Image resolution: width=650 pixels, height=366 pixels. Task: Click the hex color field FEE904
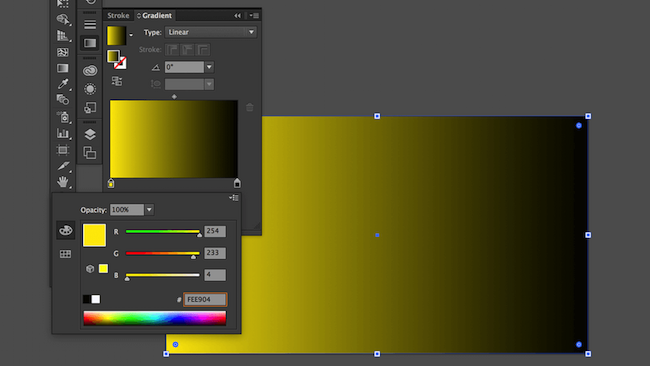[x=205, y=299]
